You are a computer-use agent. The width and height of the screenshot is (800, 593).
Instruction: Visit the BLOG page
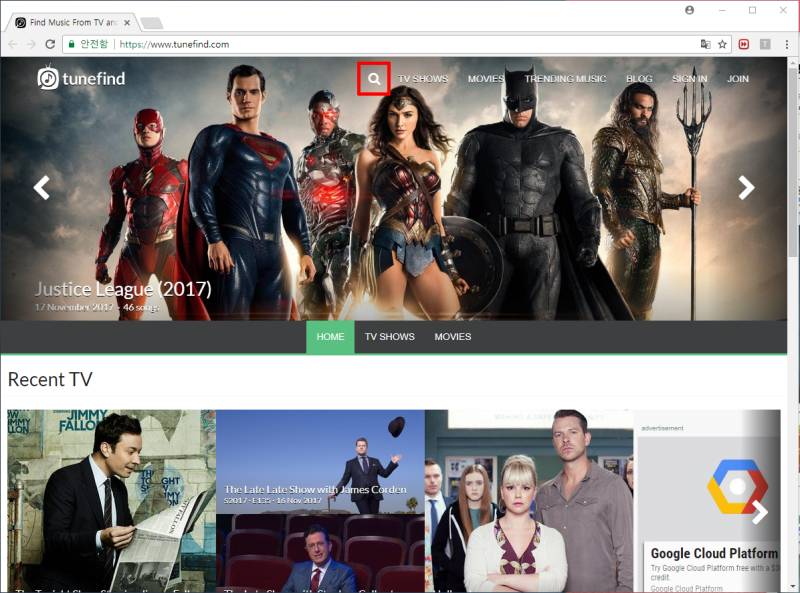pyautogui.click(x=639, y=79)
